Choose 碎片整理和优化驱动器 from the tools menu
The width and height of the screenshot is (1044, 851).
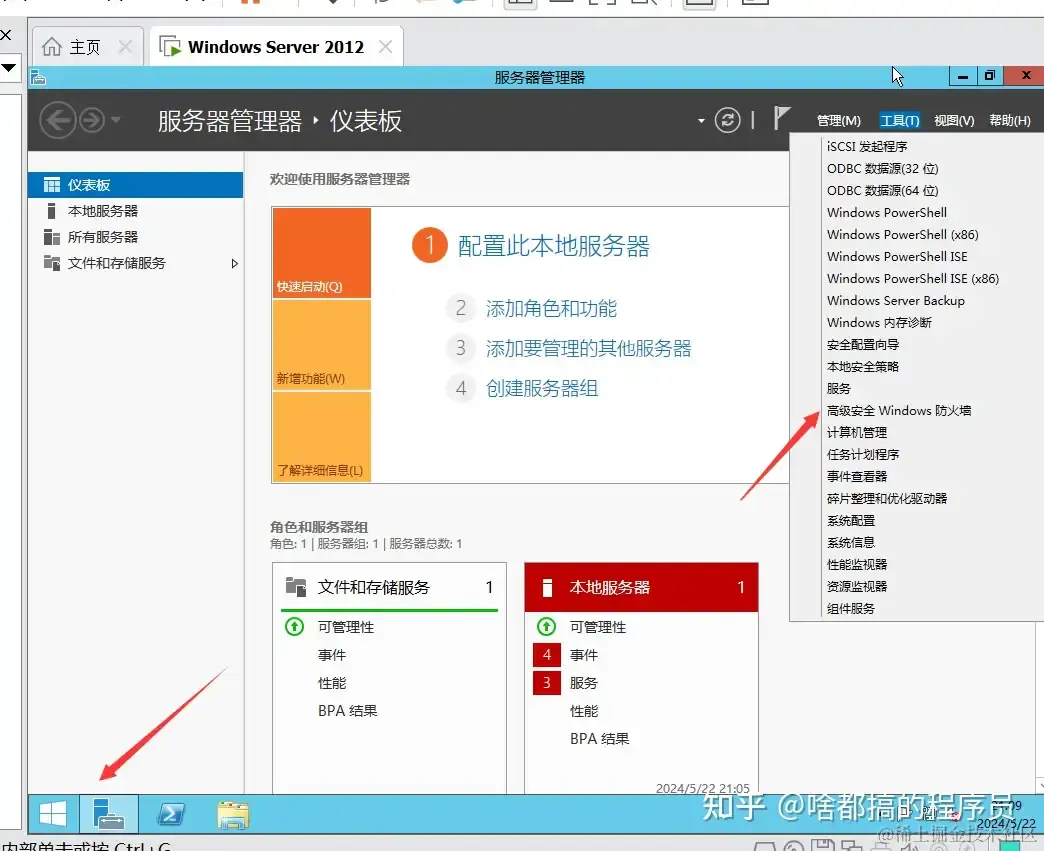887,498
